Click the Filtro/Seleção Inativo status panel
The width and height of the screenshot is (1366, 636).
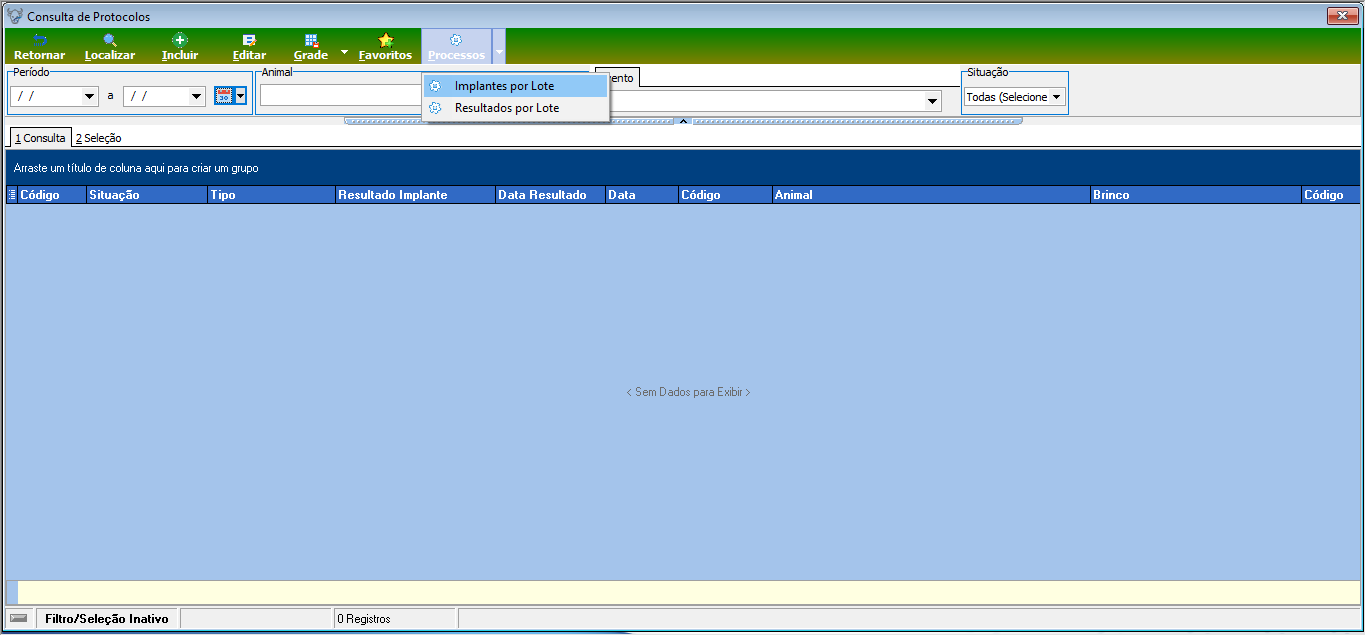tap(107, 619)
